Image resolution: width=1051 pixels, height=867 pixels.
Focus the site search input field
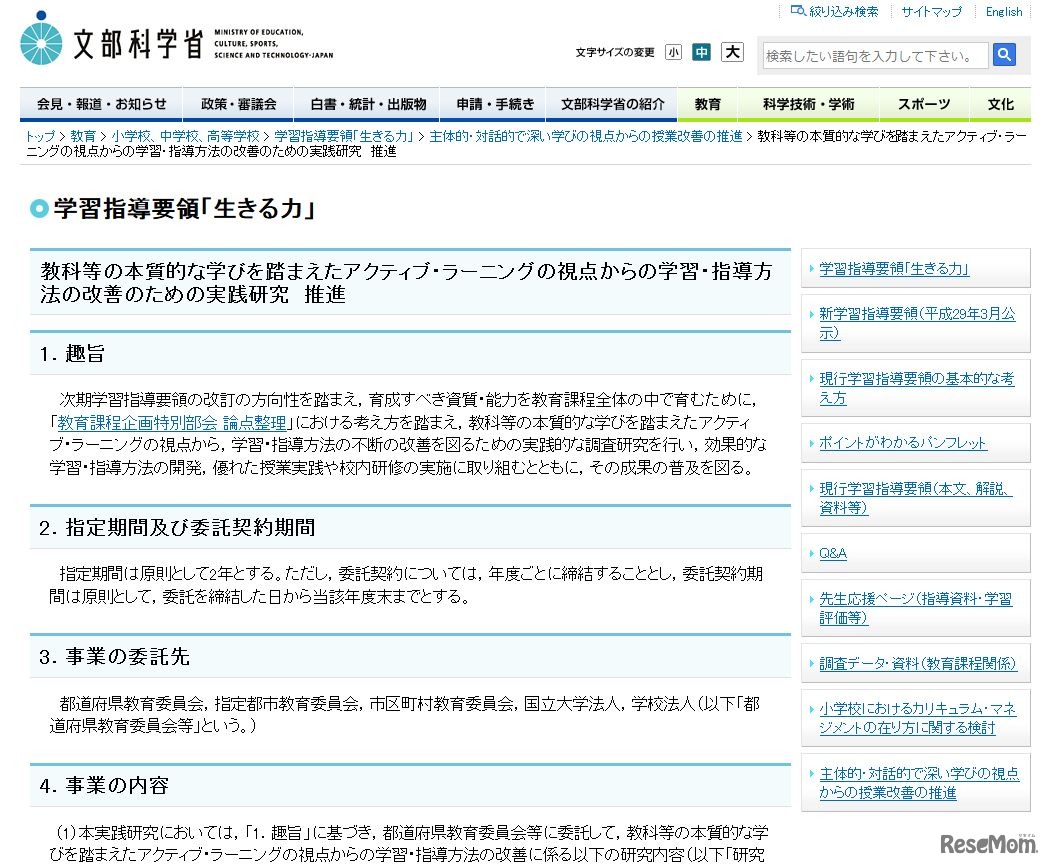point(875,56)
